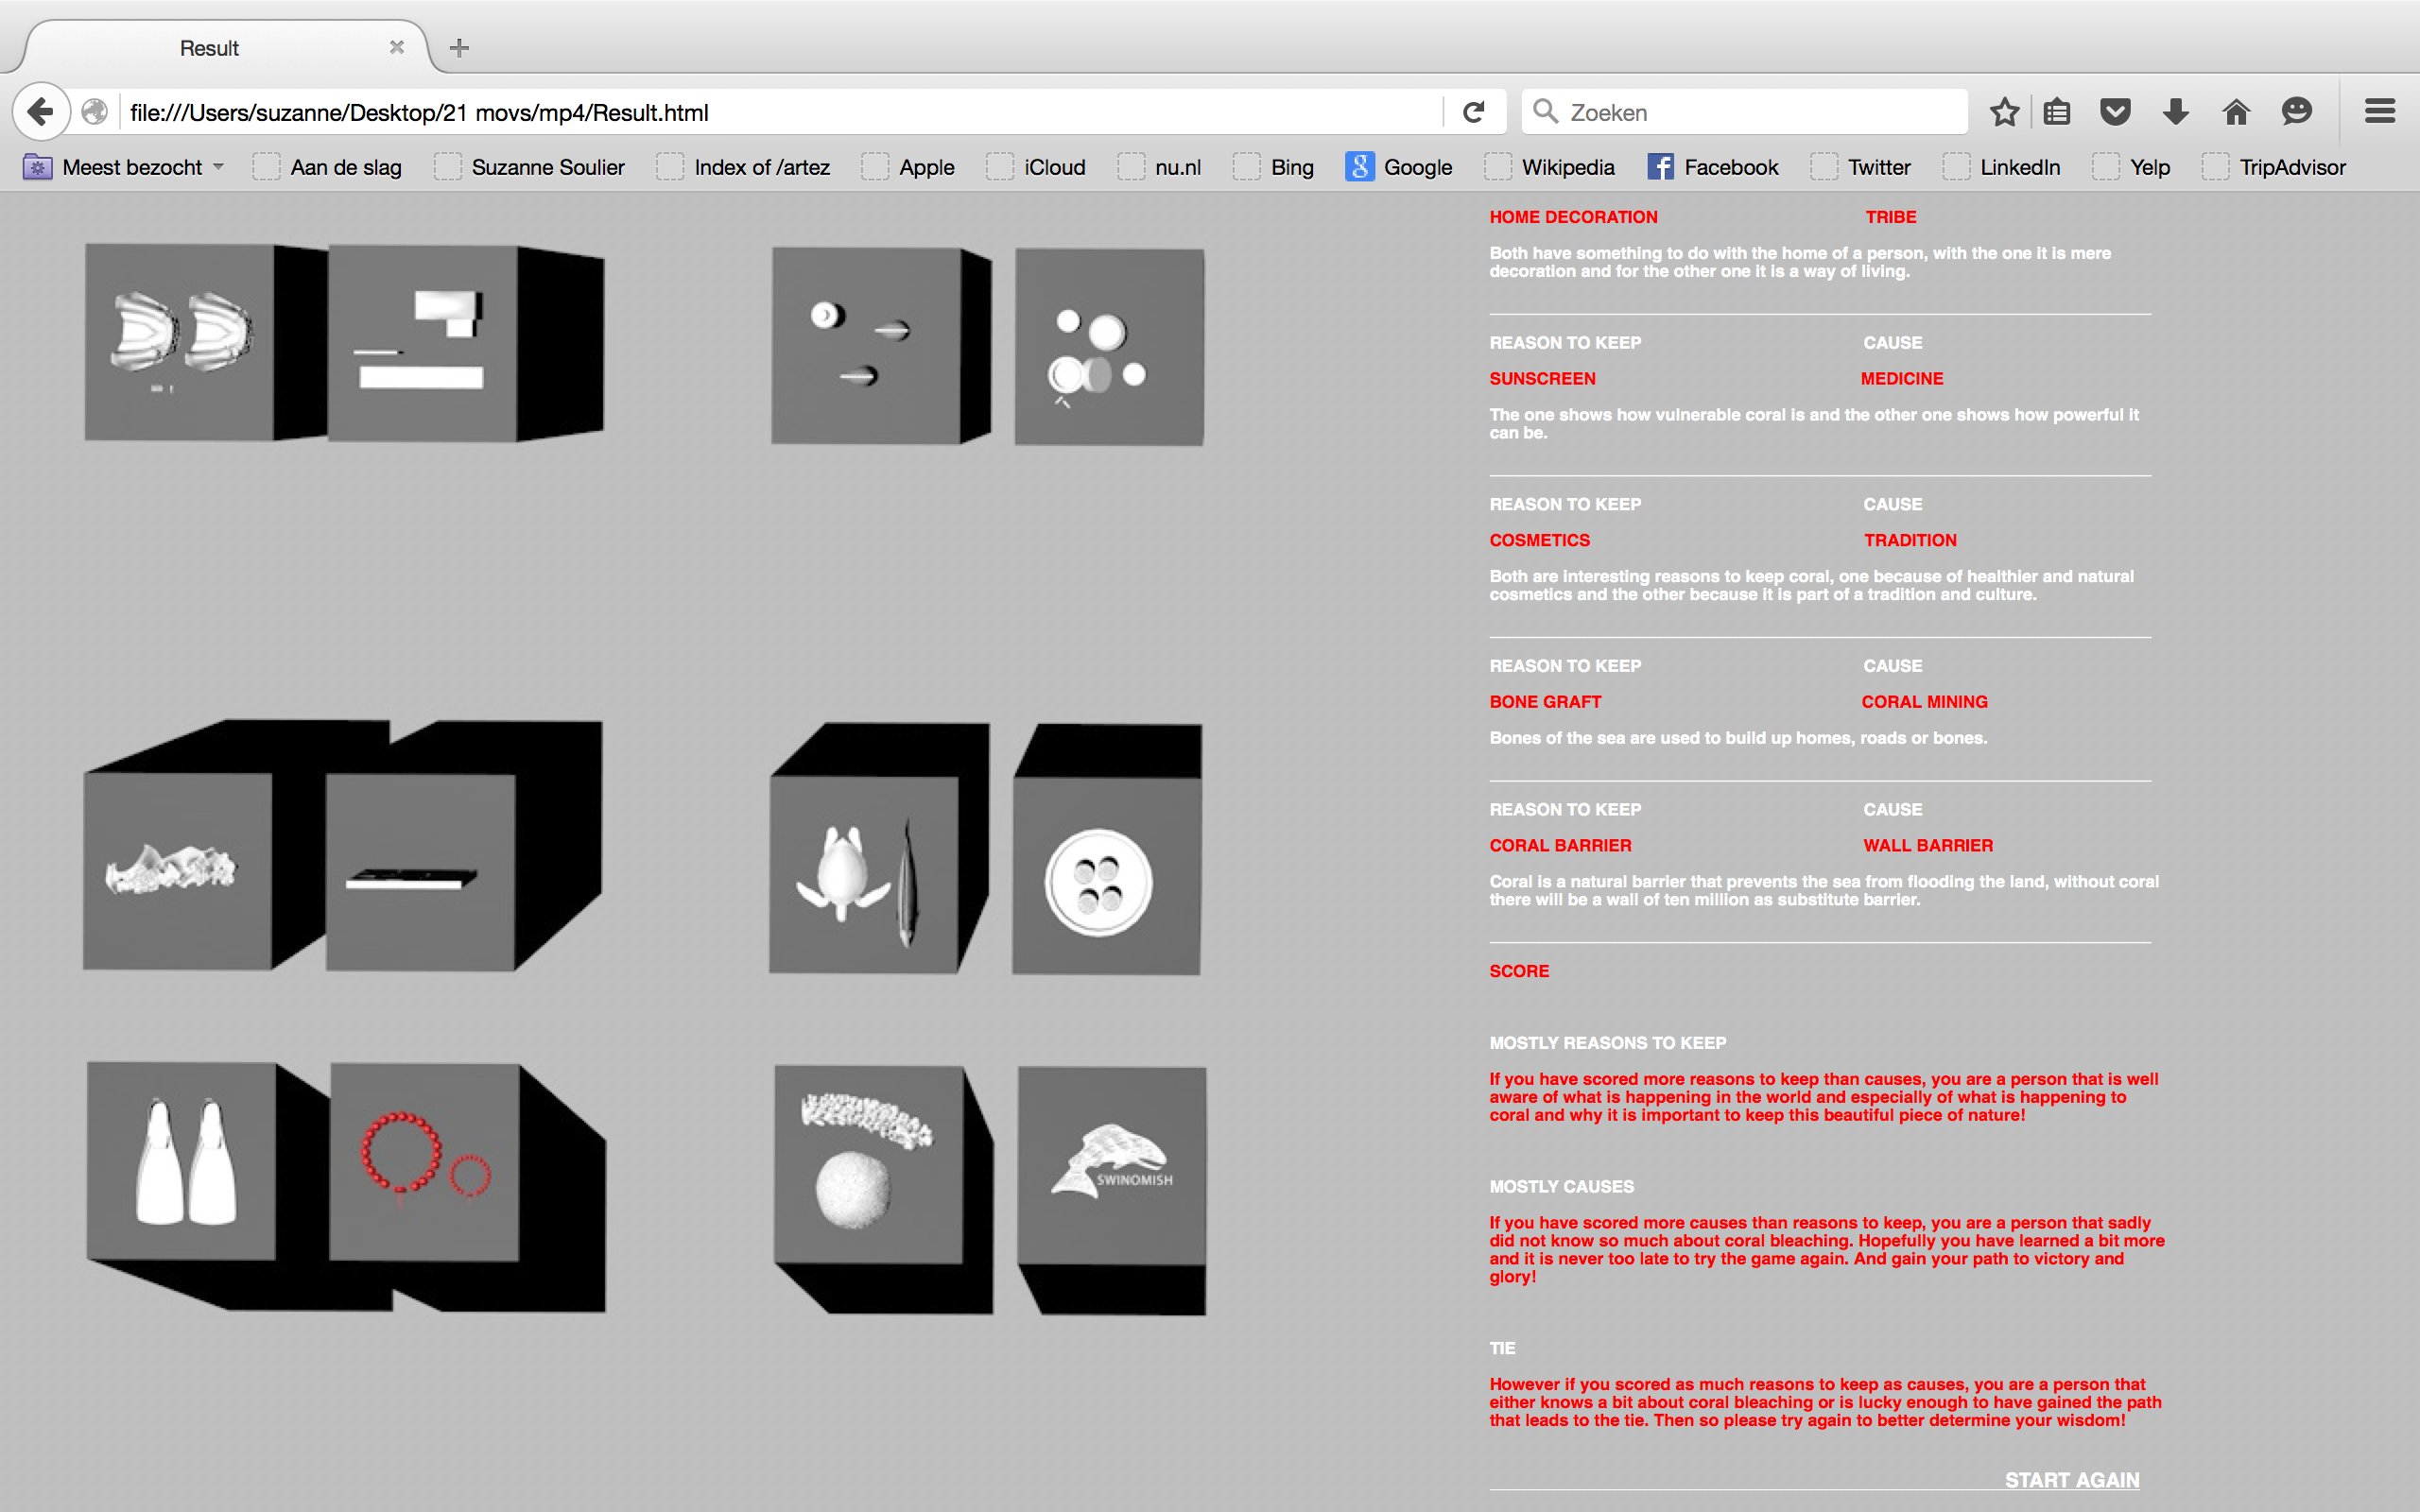Click the browser back arrow button
This screenshot has width=2420, height=1512.
pyautogui.click(x=41, y=111)
